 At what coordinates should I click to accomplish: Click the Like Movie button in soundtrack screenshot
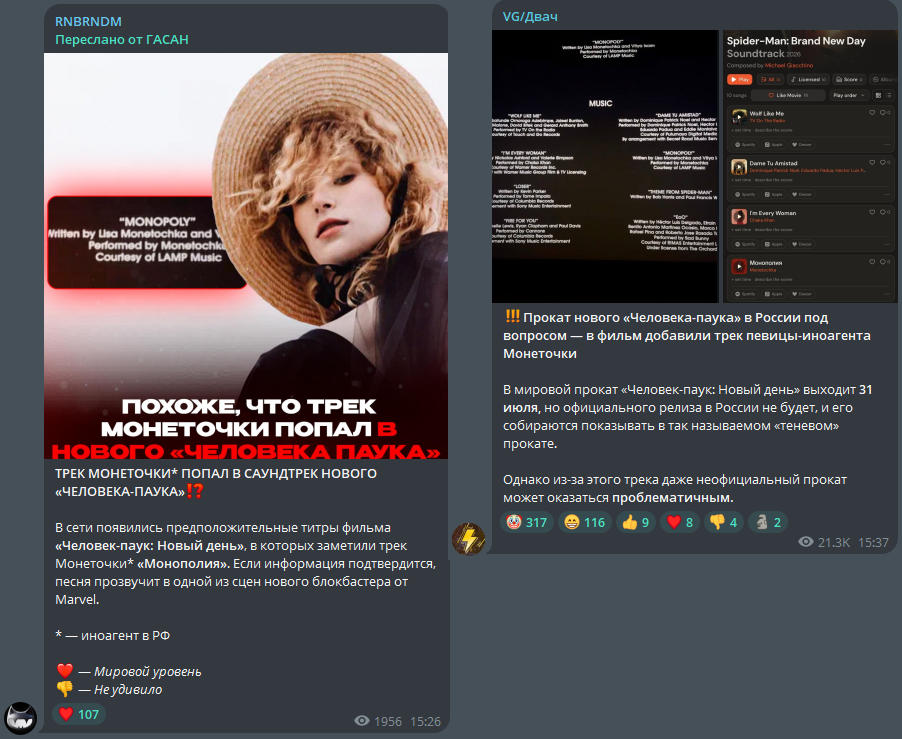point(789,95)
